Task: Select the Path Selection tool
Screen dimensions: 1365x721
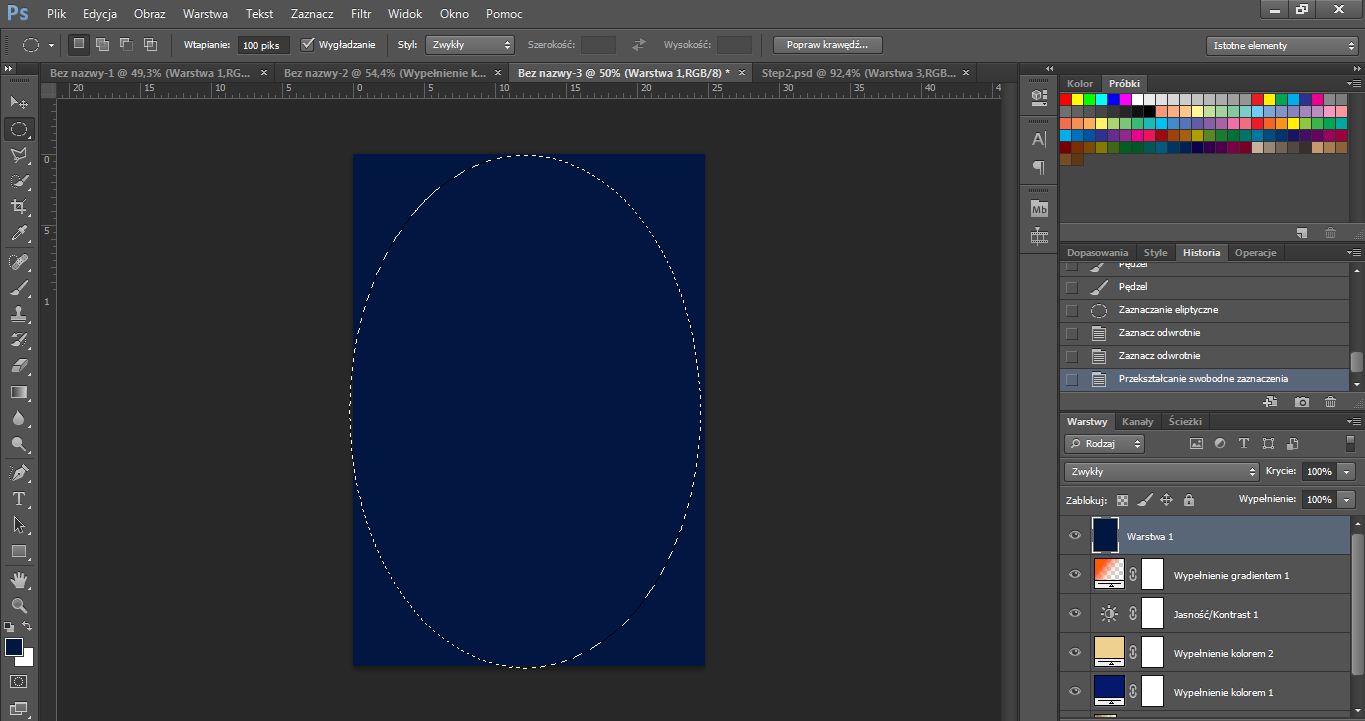Action: [x=19, y=524]
